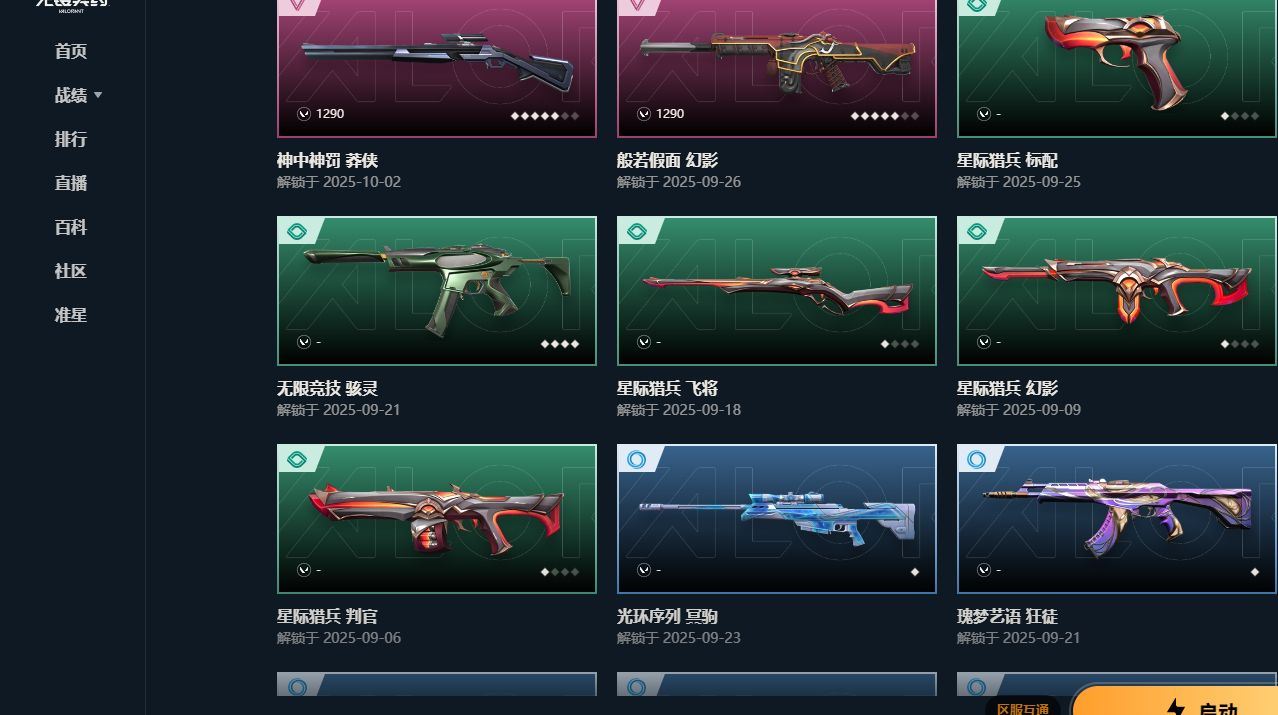
Task: Select the 星际猎兵 飞将 skin thumbnail
Action: coord(777,291)
